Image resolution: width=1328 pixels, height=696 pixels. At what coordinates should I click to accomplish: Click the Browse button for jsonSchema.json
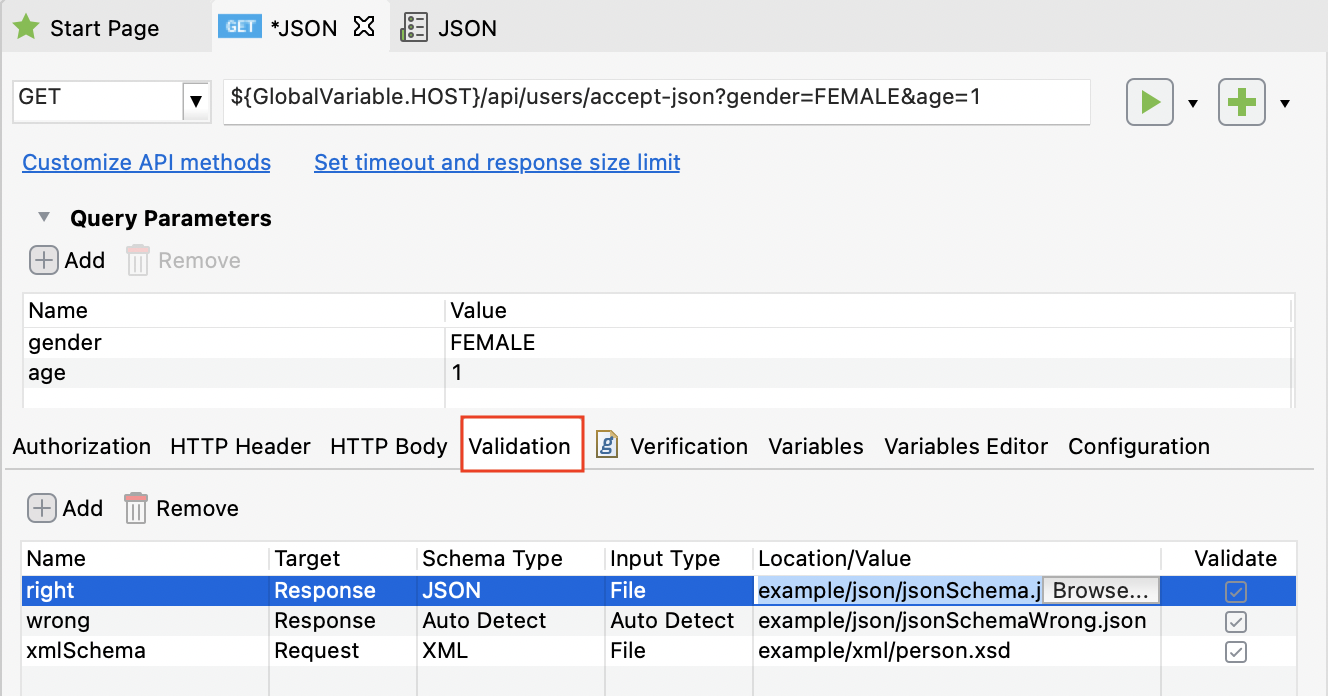pos(1100,590)
